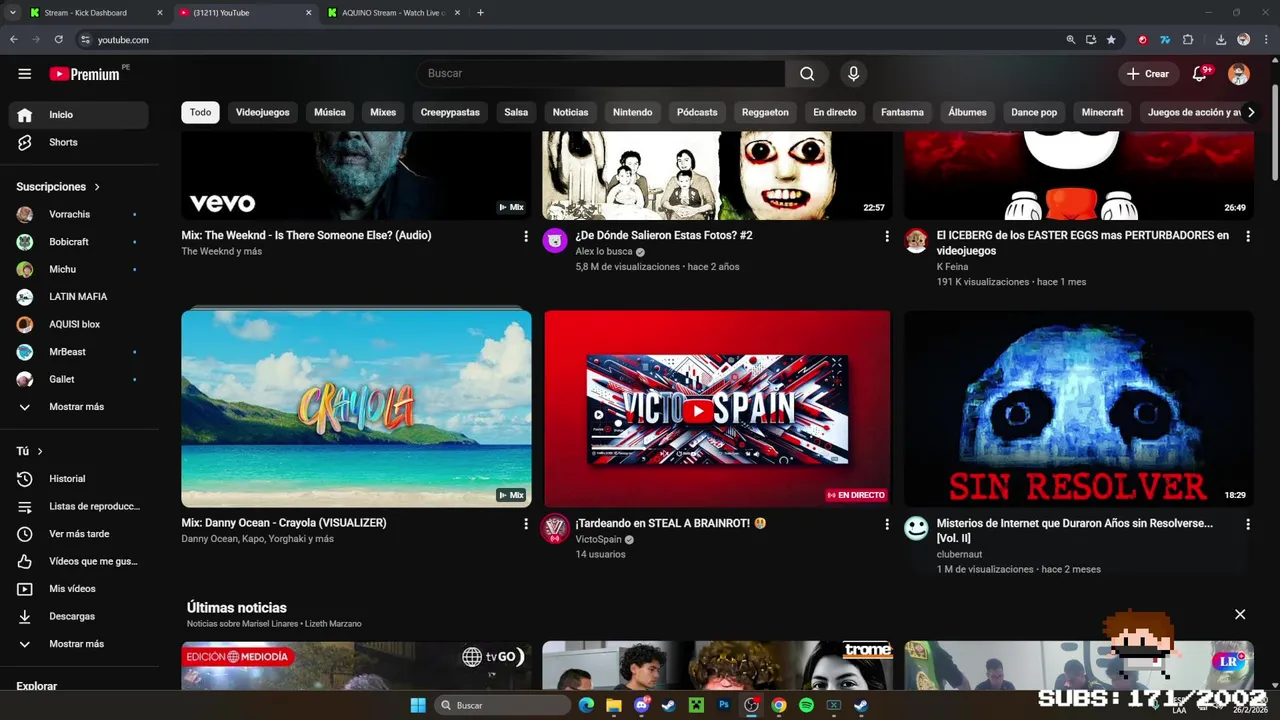Viewport: 1280px width, 720px height.
Task: Open Shorts from the sidebar
Action: pos(78,142)
